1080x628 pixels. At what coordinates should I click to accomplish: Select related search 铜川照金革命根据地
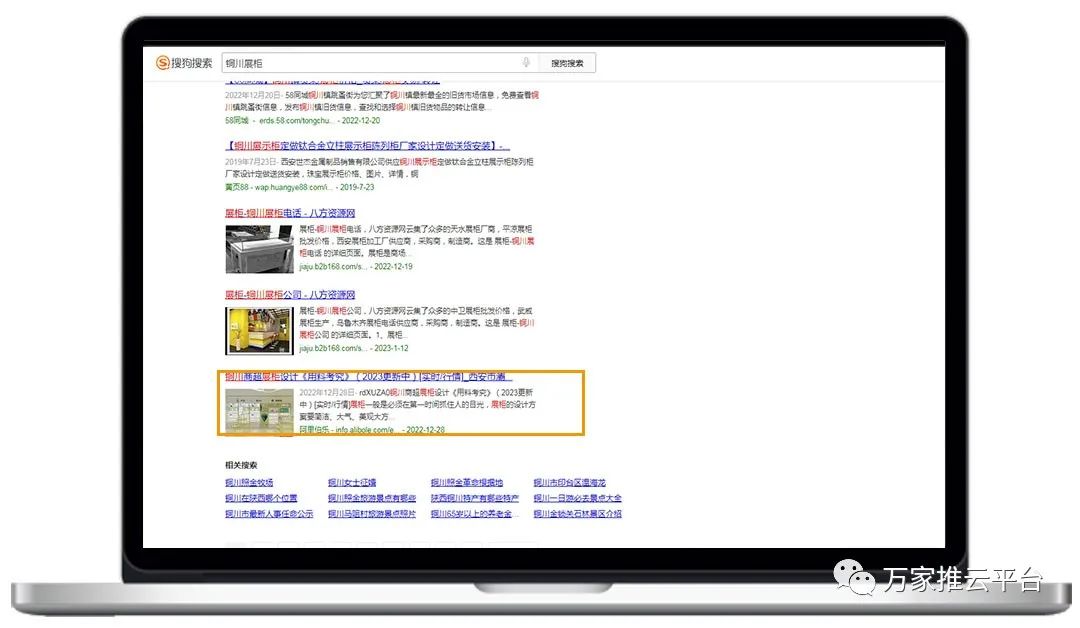pyautogui.click(x=467, y=483)
